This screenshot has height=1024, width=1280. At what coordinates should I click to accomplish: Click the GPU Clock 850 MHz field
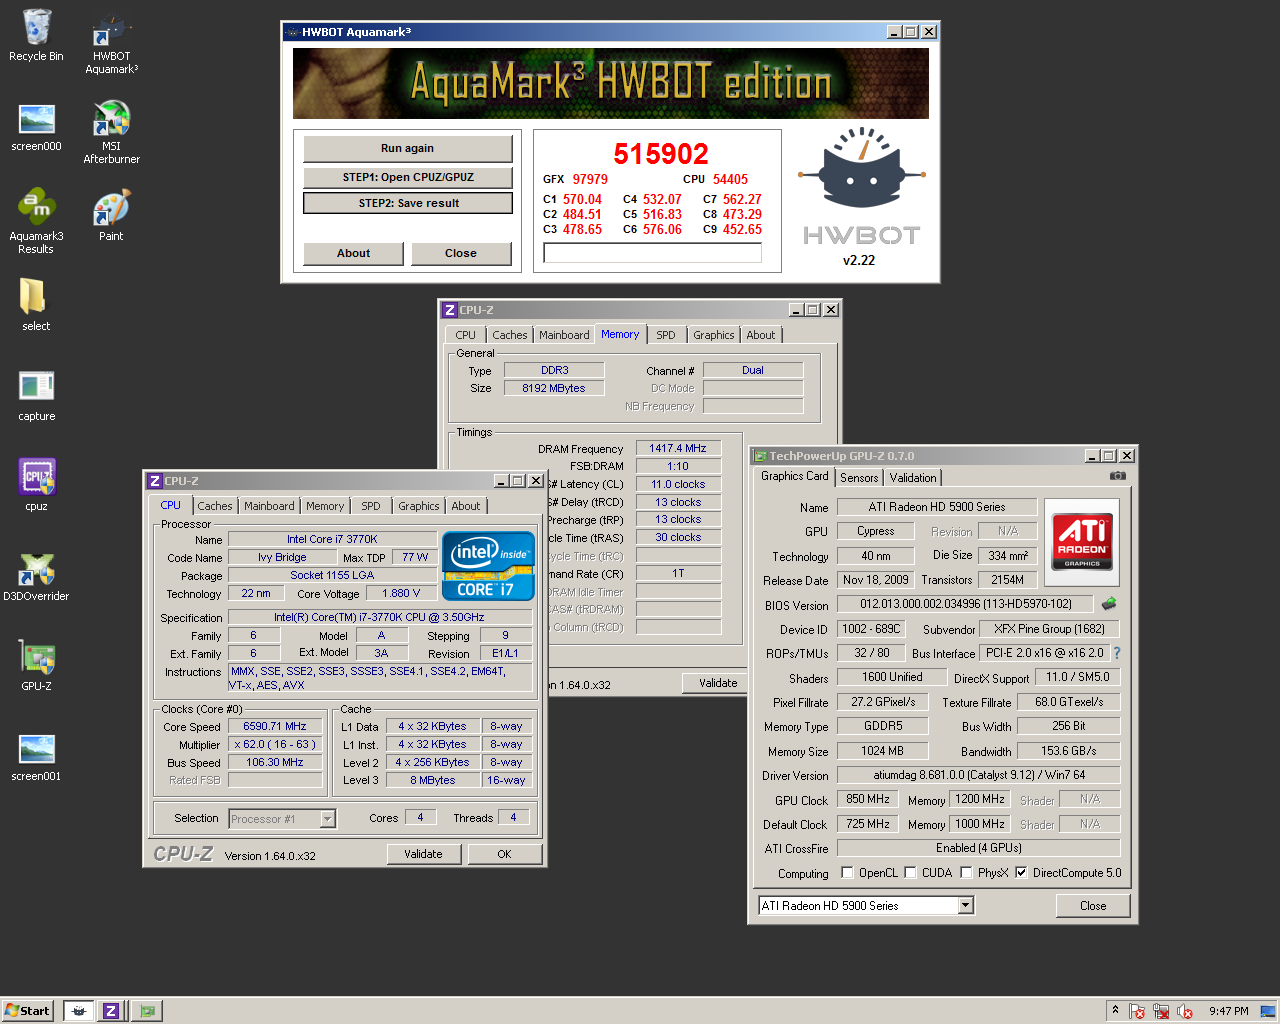(868, 799)
